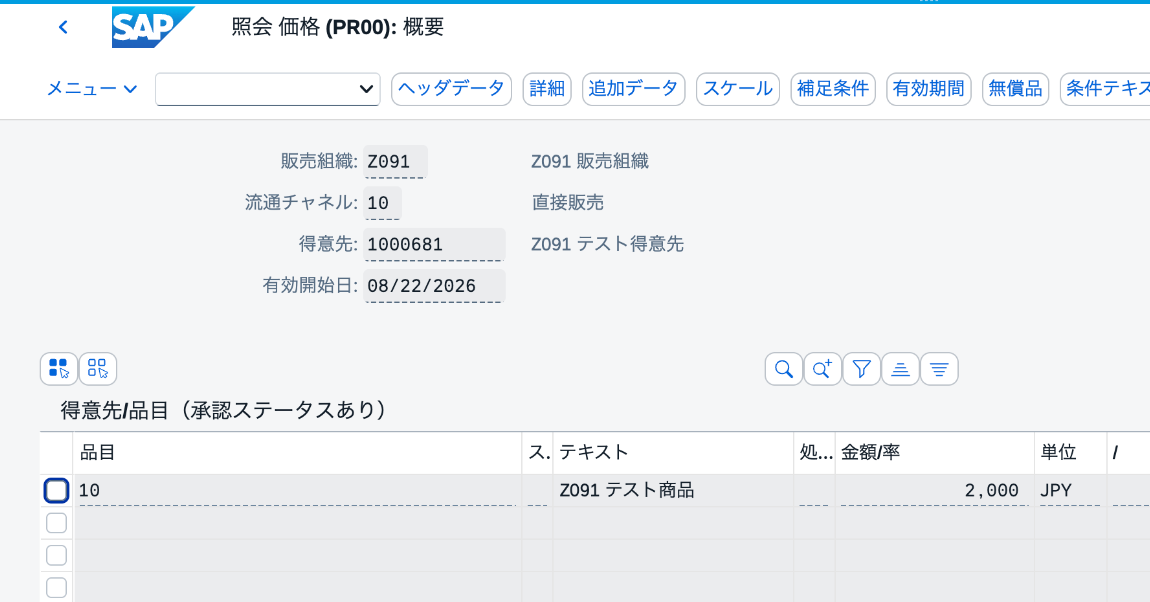Click the text Z091 販売組織

click(590, 161)
